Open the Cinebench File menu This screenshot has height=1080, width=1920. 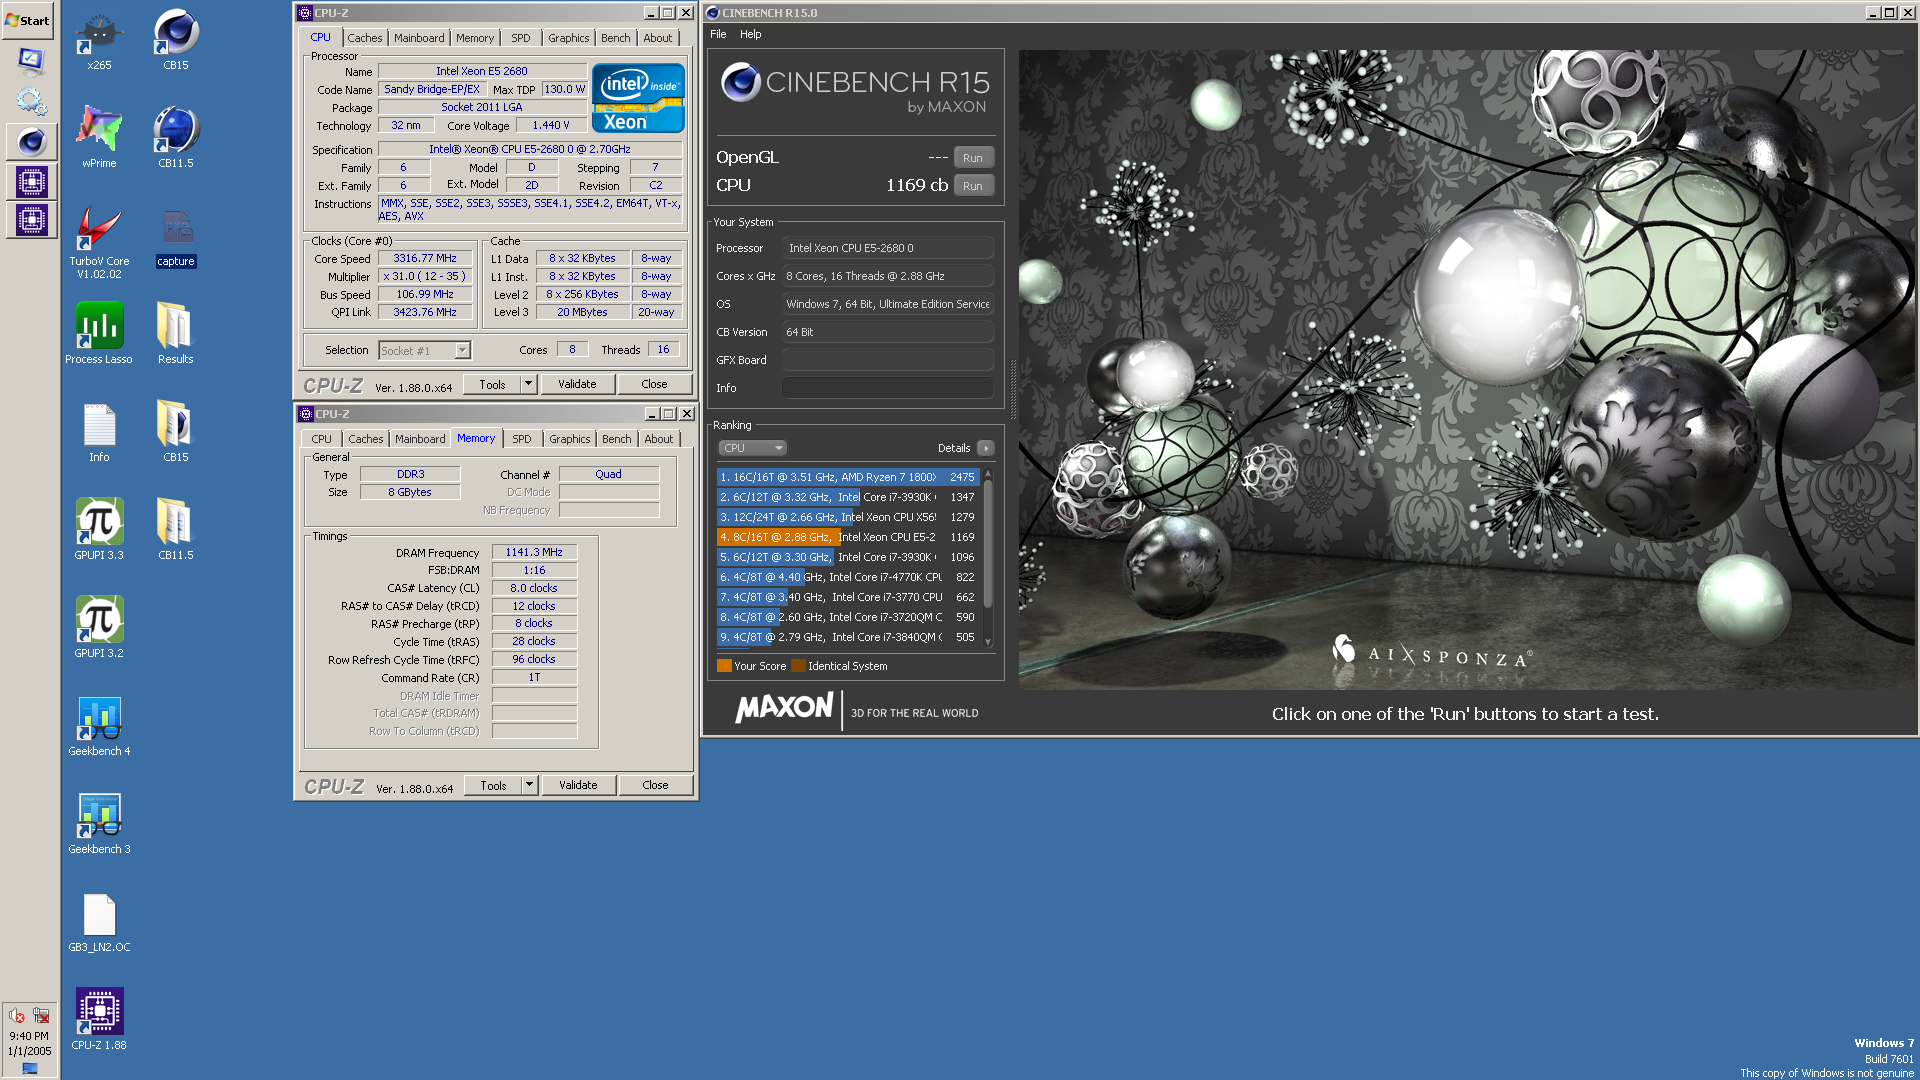pos(718,34)
